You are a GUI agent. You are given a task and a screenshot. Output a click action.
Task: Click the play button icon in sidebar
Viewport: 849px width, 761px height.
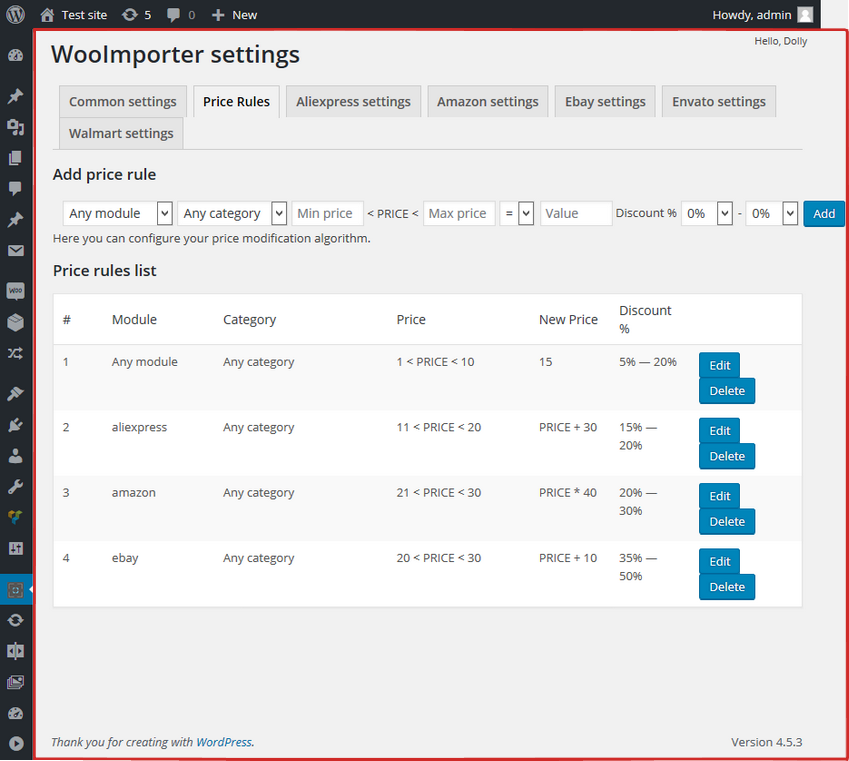pyautogui.click(x=16, y=744)
